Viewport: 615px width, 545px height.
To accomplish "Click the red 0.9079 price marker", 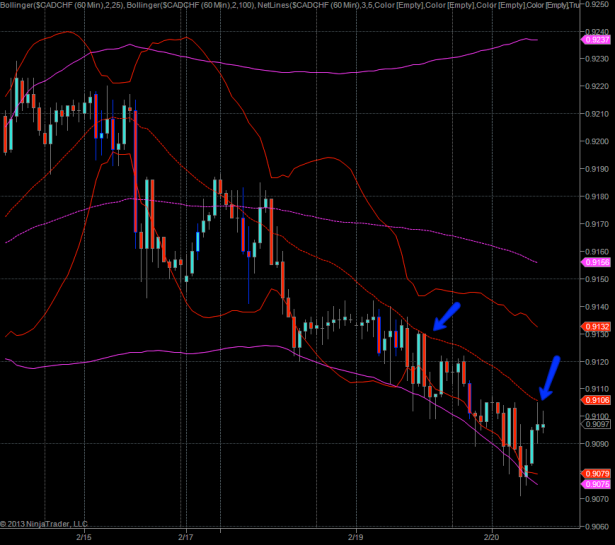I will [596, 473].
